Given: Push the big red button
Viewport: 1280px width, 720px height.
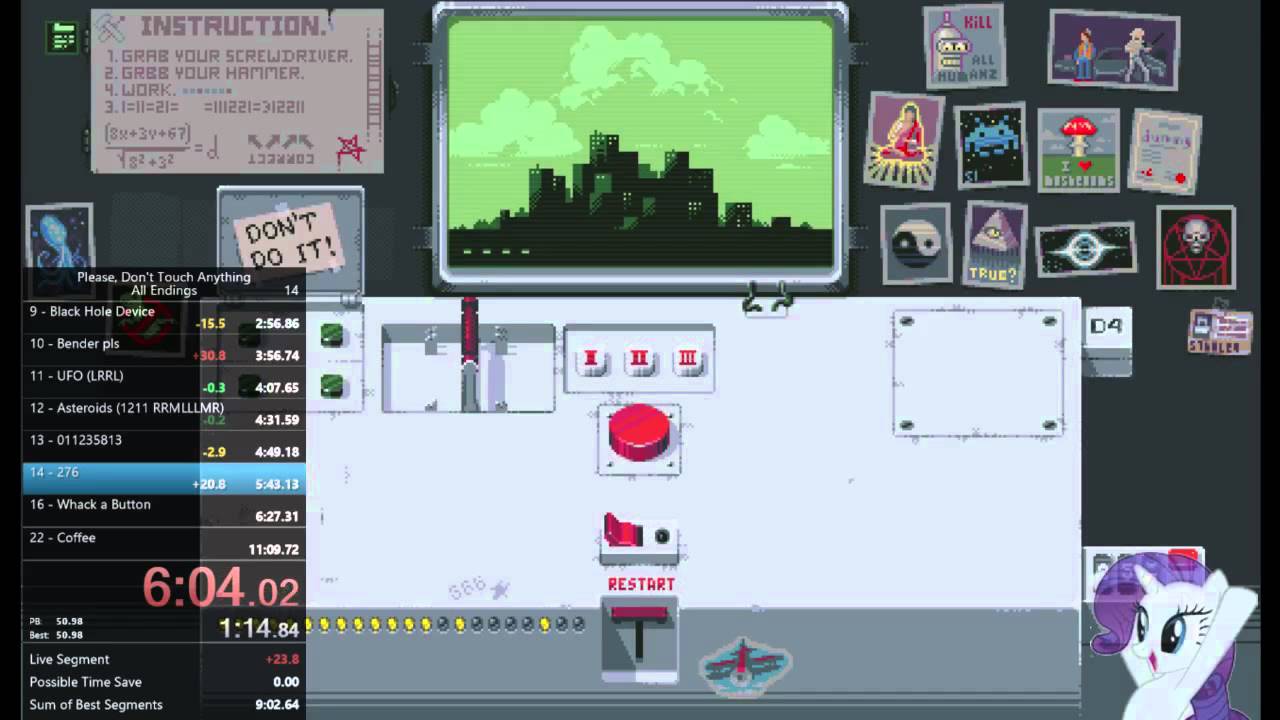Looking at the screenshot, I should [x=639, y=434].
